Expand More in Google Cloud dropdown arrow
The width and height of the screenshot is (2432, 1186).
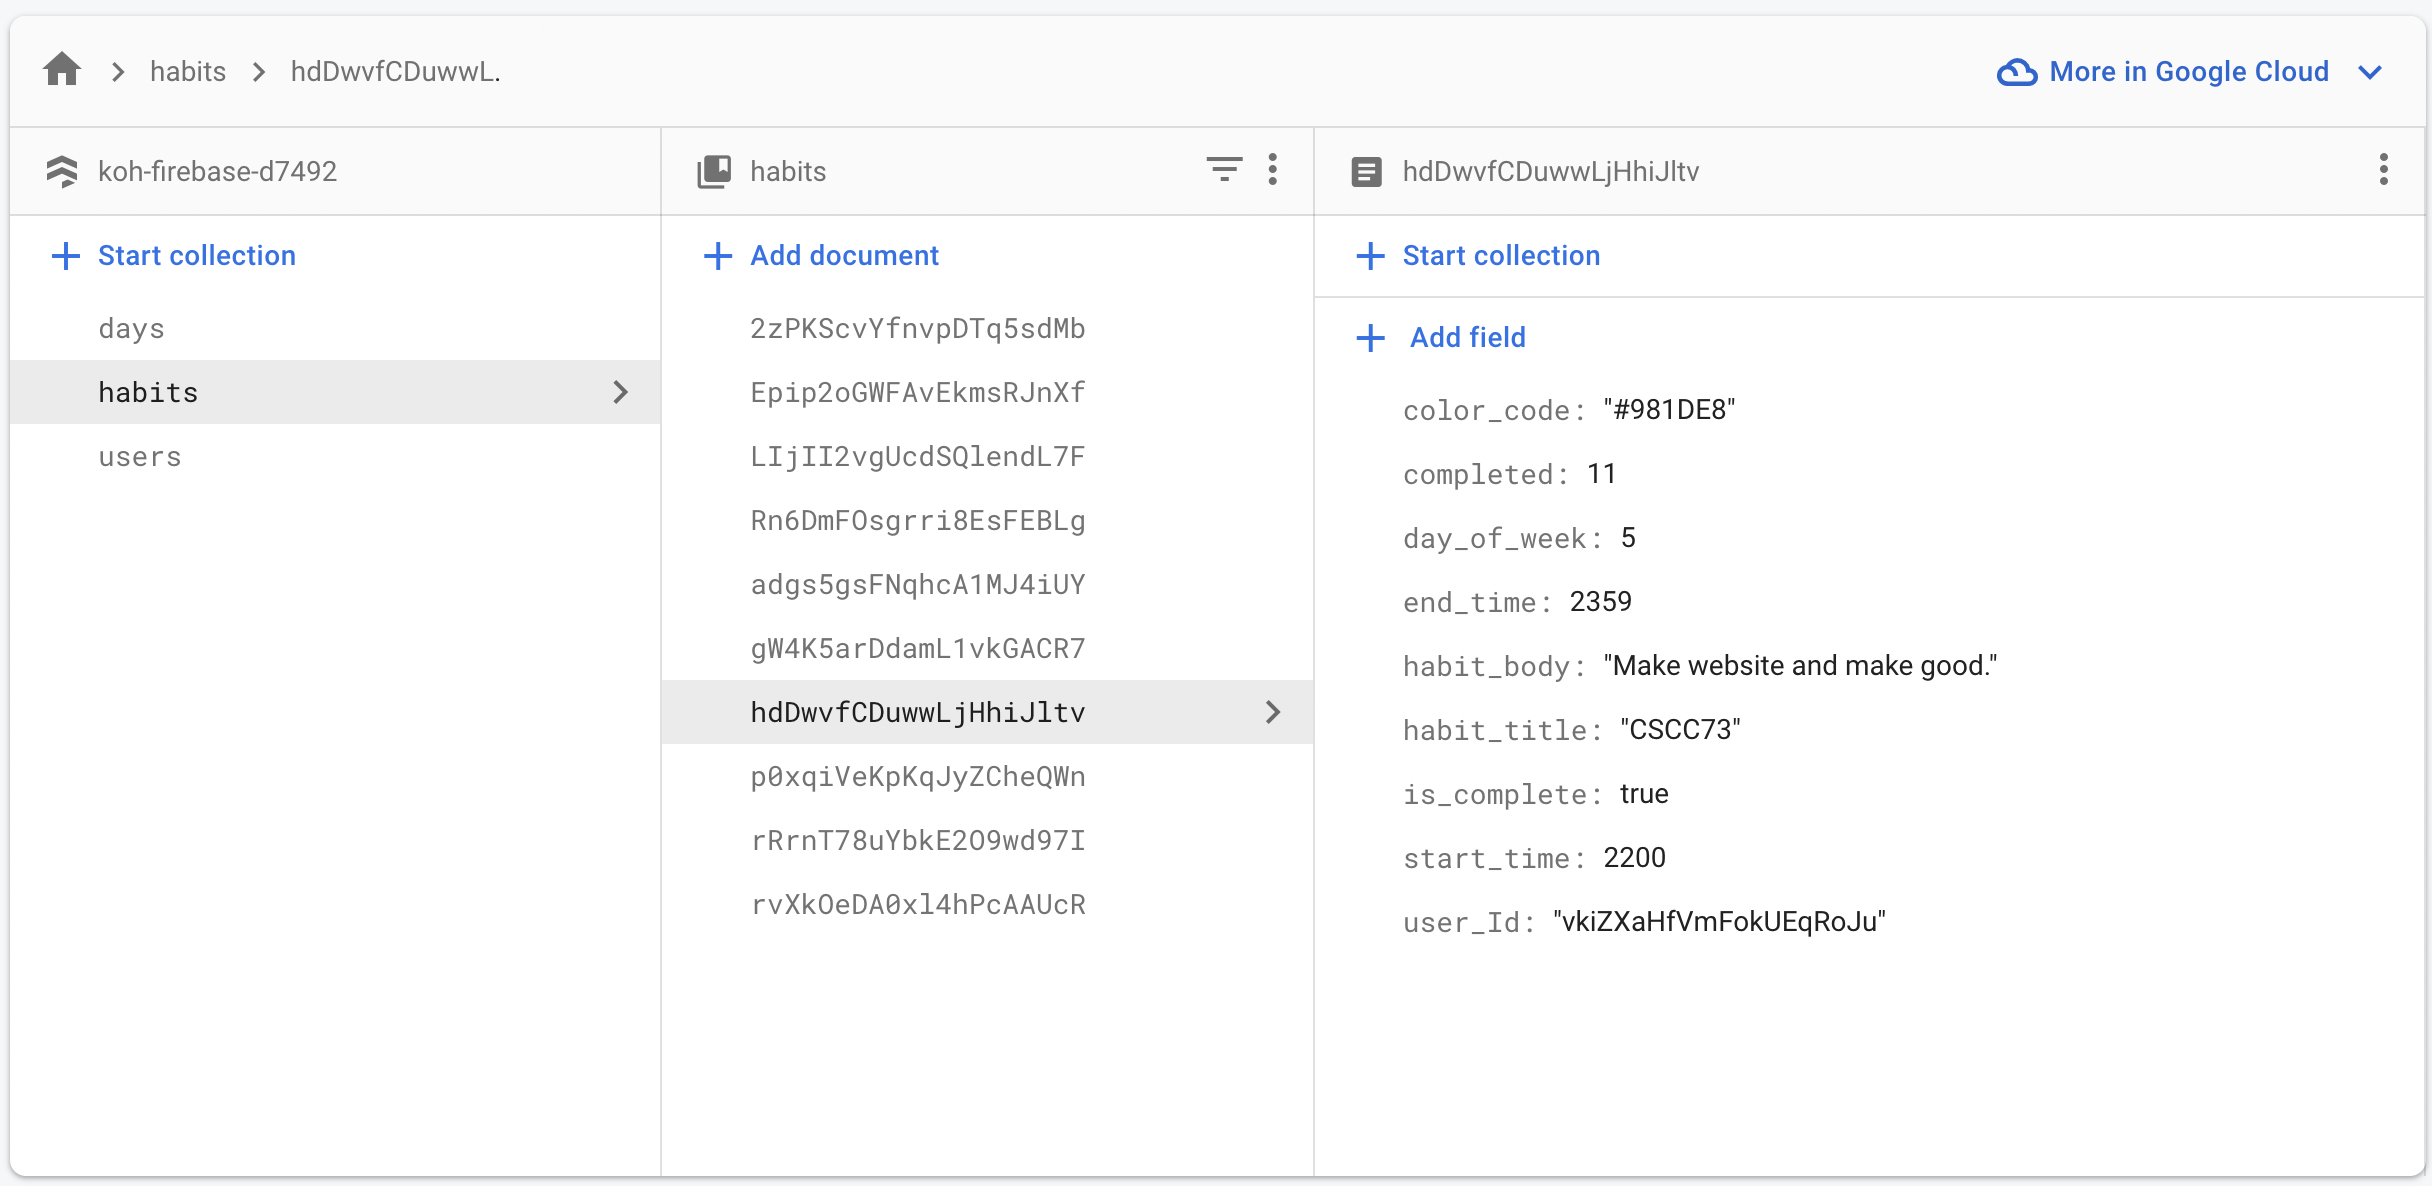click(x=2370, y=72)
